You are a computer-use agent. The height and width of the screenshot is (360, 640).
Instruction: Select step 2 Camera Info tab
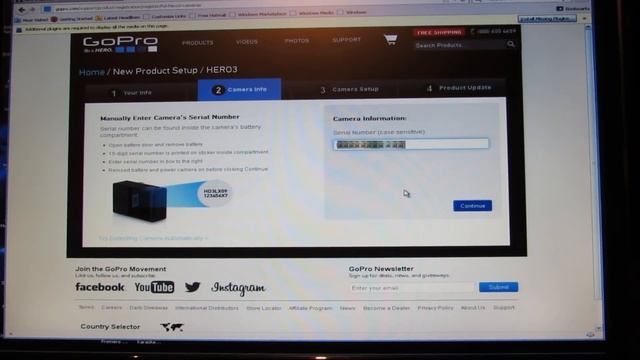[x=240, y=89]
